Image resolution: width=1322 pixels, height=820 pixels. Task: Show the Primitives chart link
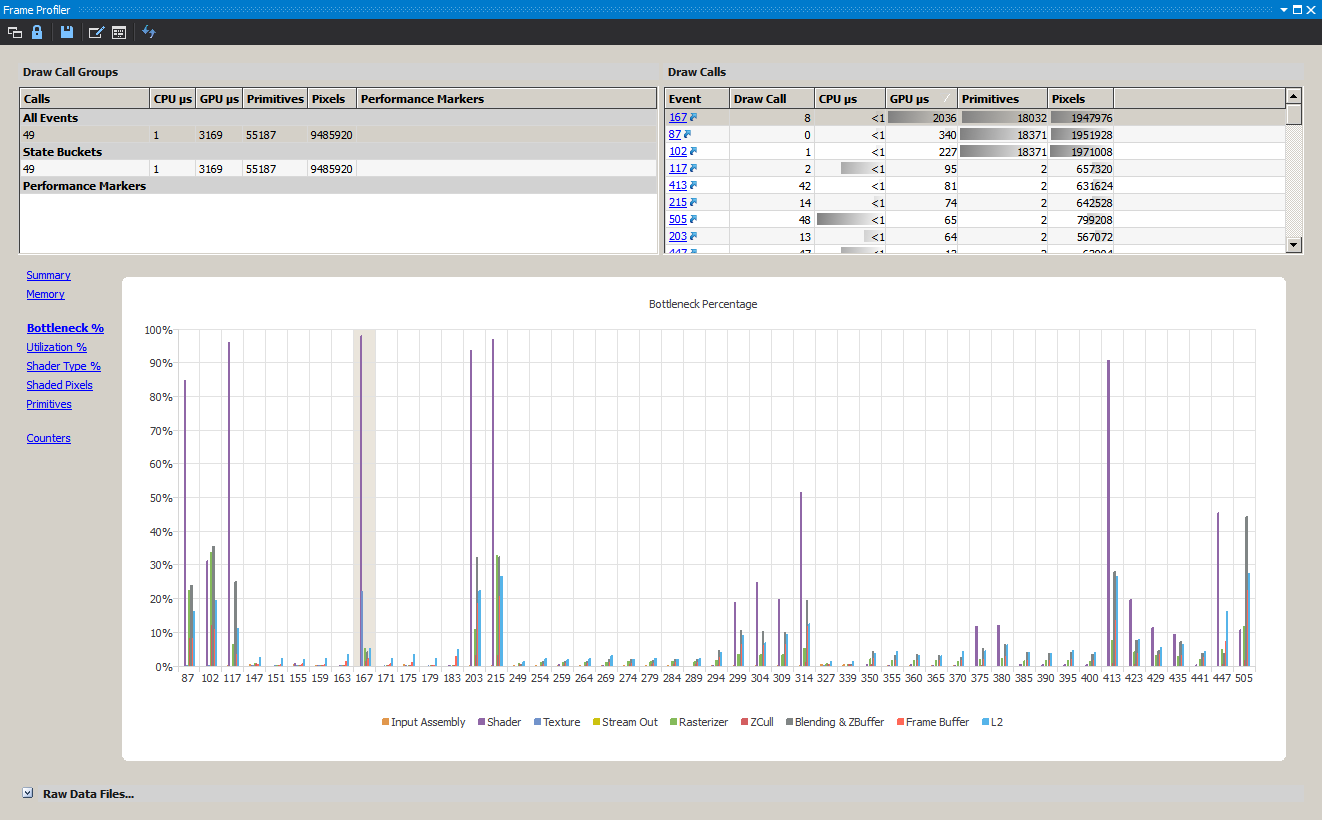(49, 404)
